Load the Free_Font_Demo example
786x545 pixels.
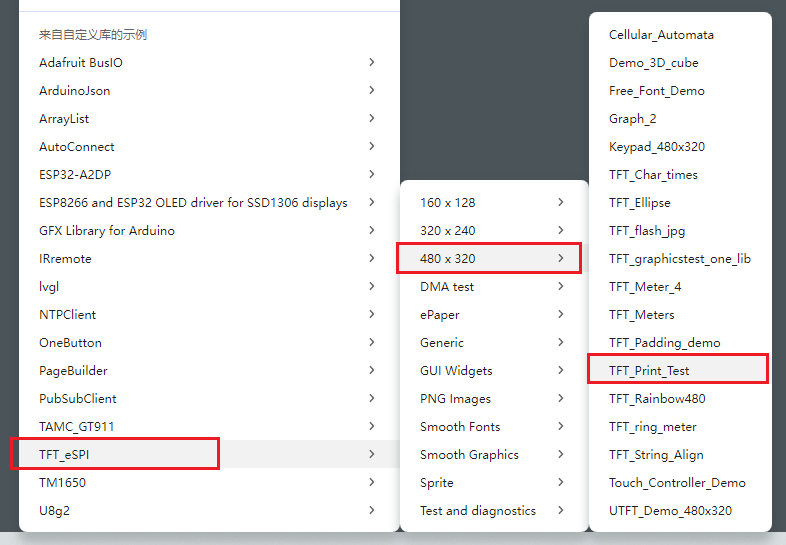point(680,91)
